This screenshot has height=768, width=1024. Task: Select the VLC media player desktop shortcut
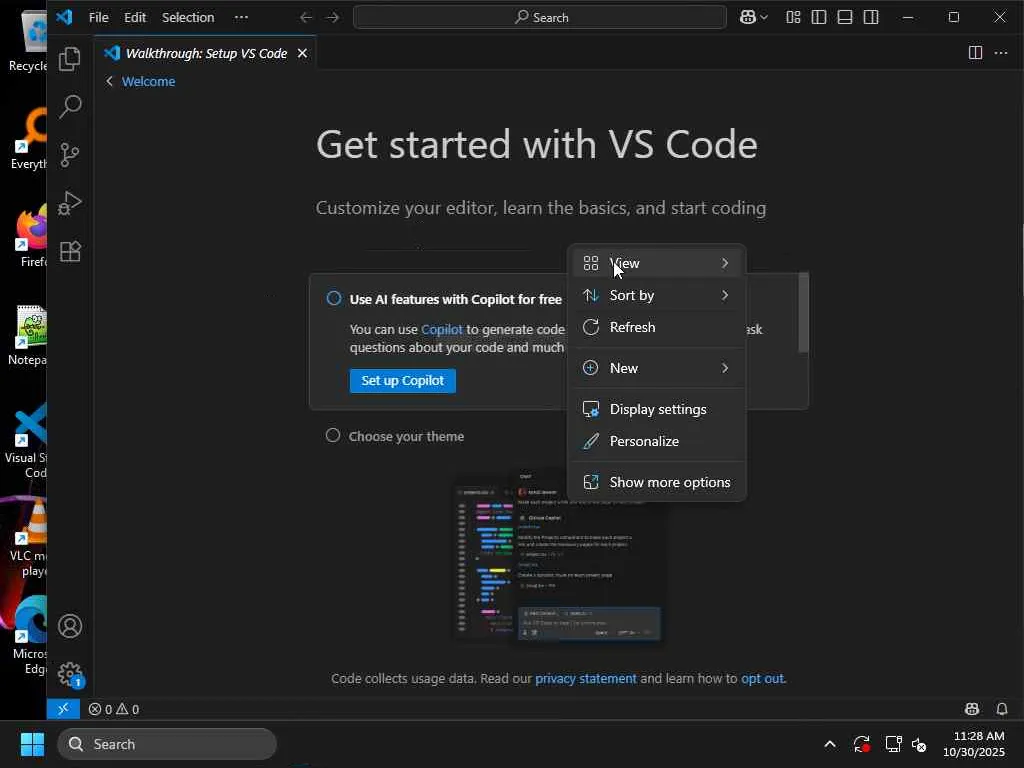point(29,539)
